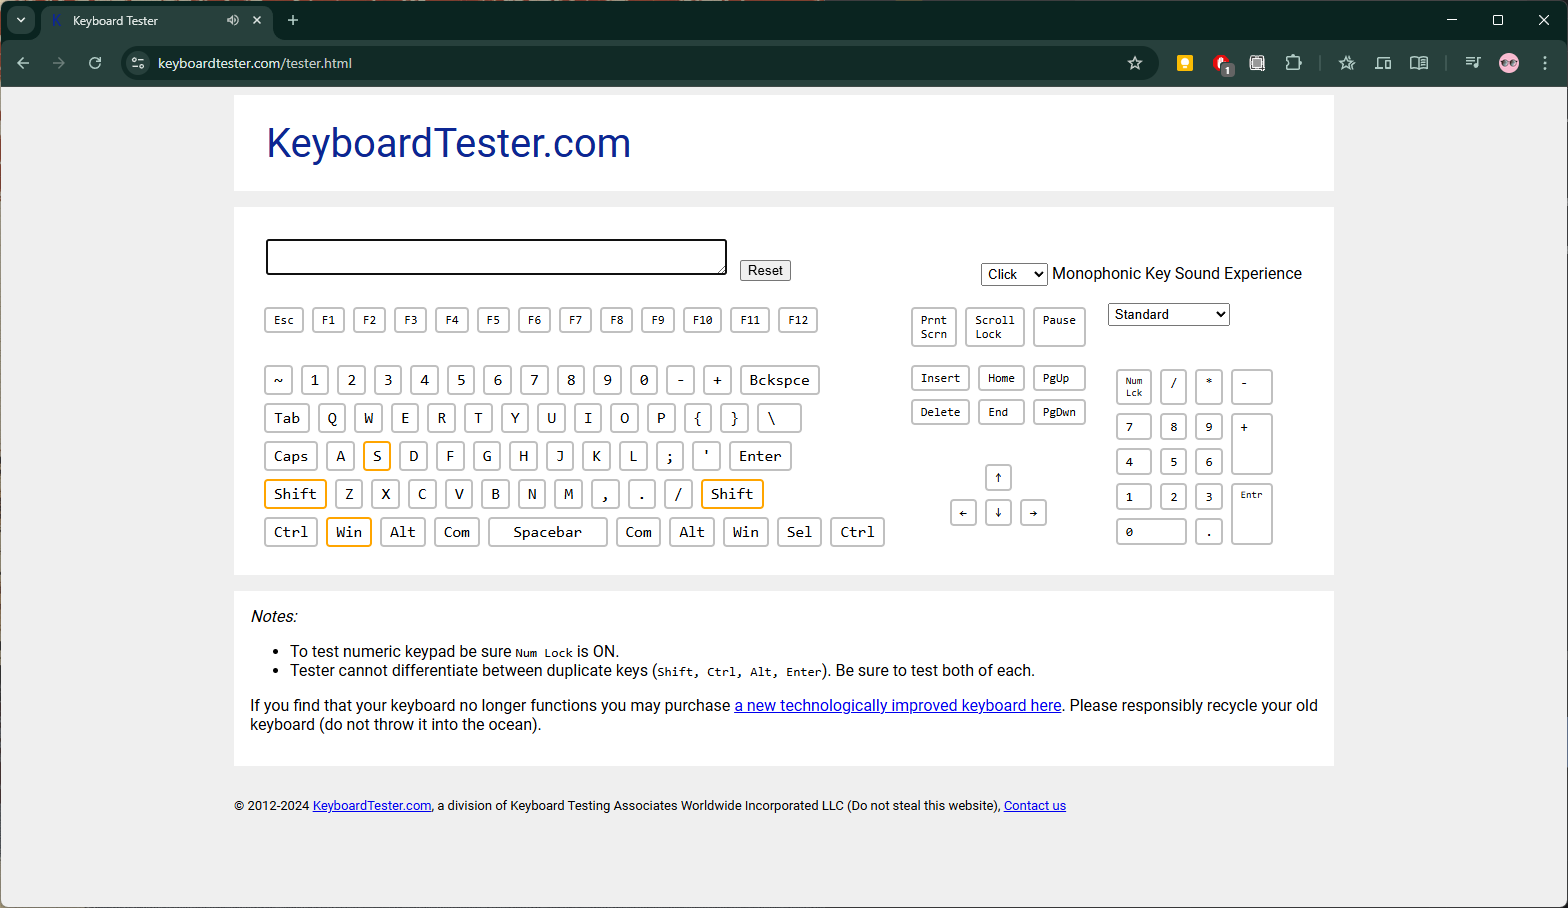Open the browser favorites star list icon
Screen dimensions: 1568x908
pyautogui.click(x=1347, y=63)
